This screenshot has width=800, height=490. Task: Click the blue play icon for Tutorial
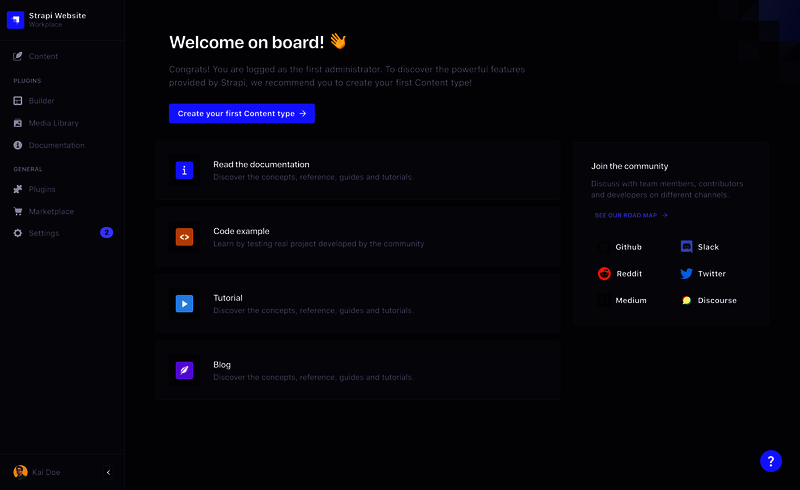[x=185, y=304]
